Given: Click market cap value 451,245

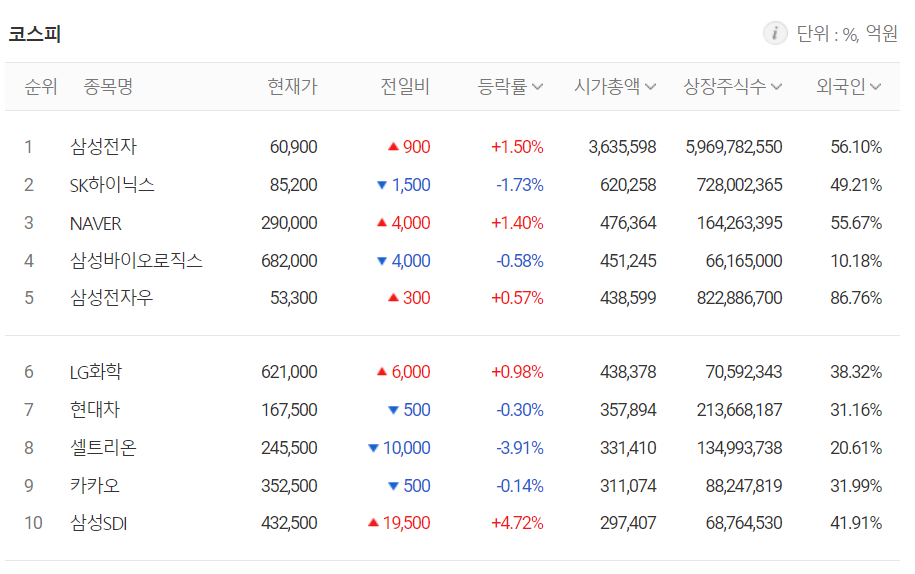Looking at the screenshot, I should (628, 261).
